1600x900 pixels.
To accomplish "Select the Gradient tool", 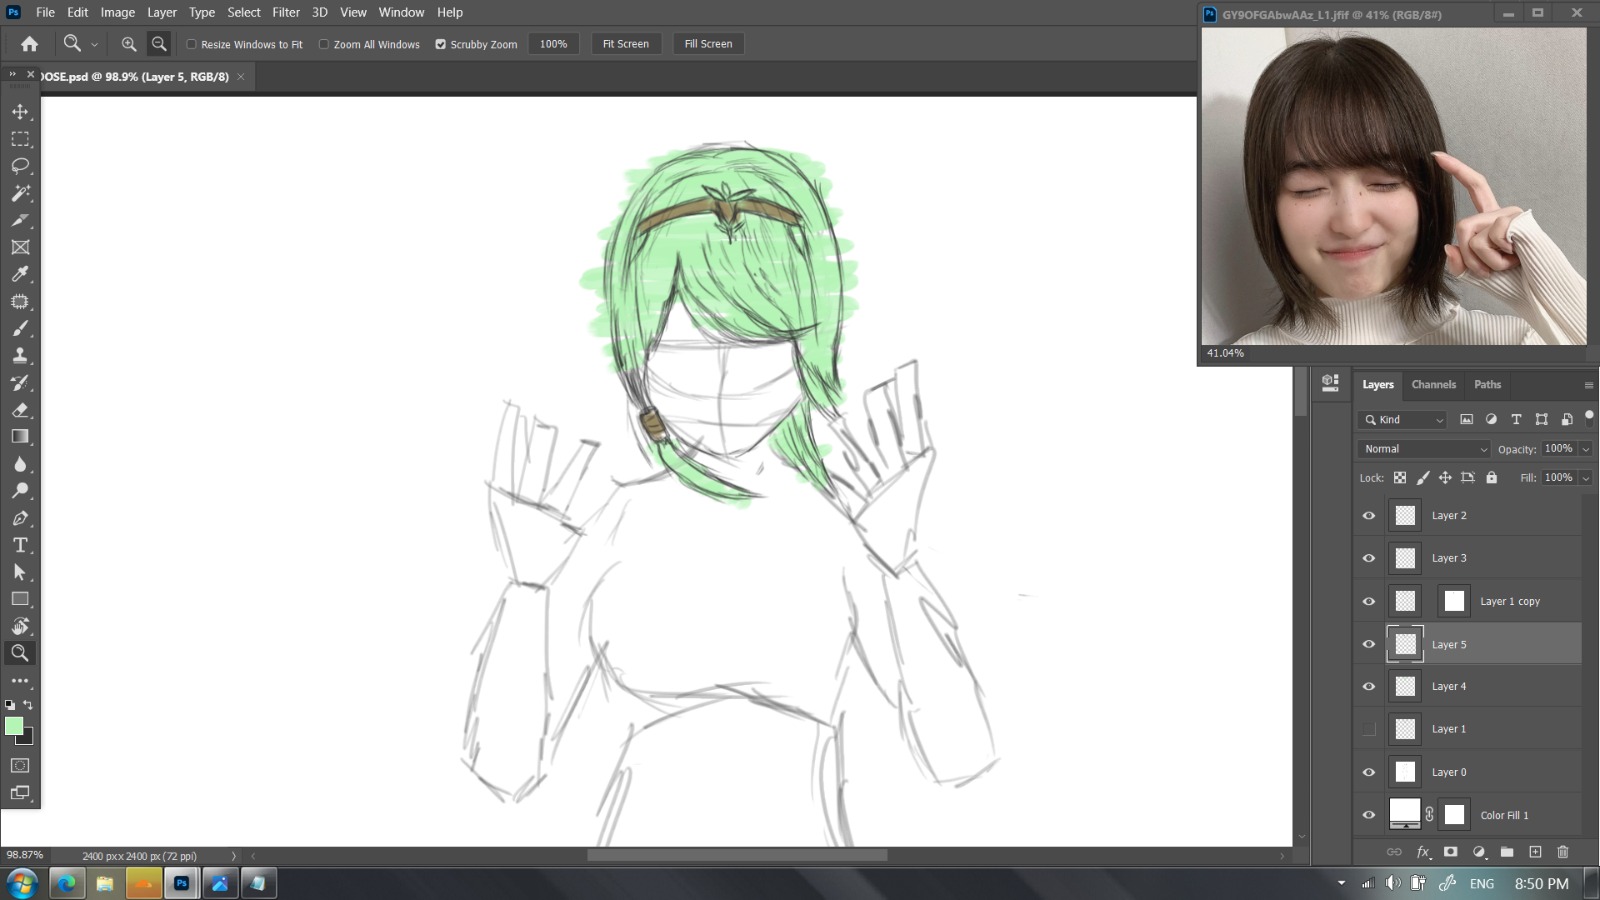I will (x=20, y=437).
